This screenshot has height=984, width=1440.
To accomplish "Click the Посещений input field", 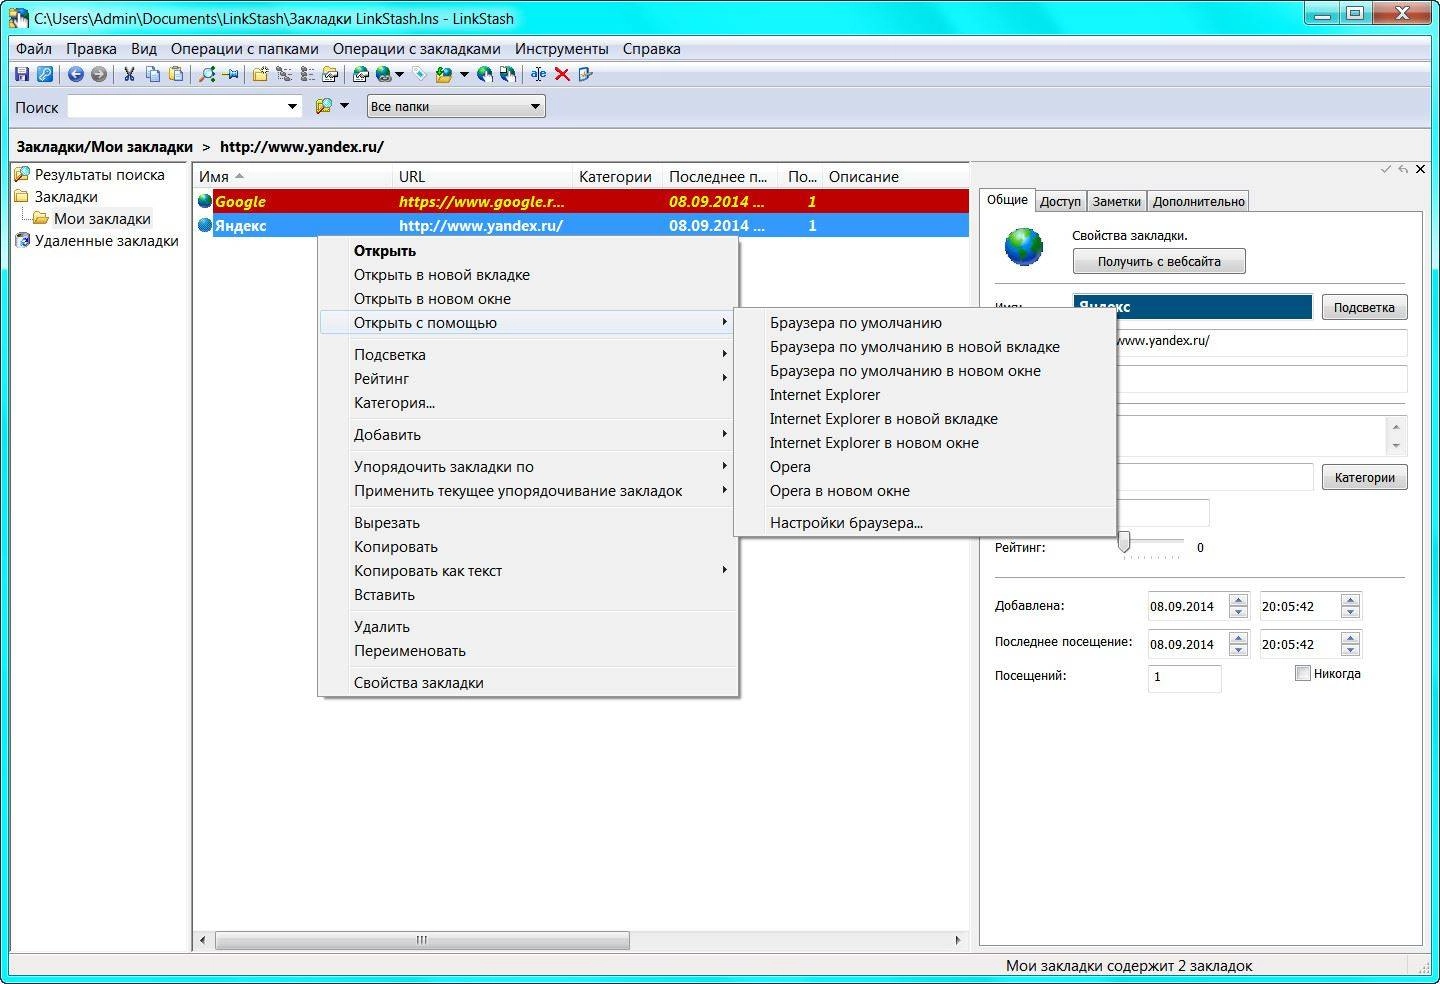I will [x=1185, y=677].
